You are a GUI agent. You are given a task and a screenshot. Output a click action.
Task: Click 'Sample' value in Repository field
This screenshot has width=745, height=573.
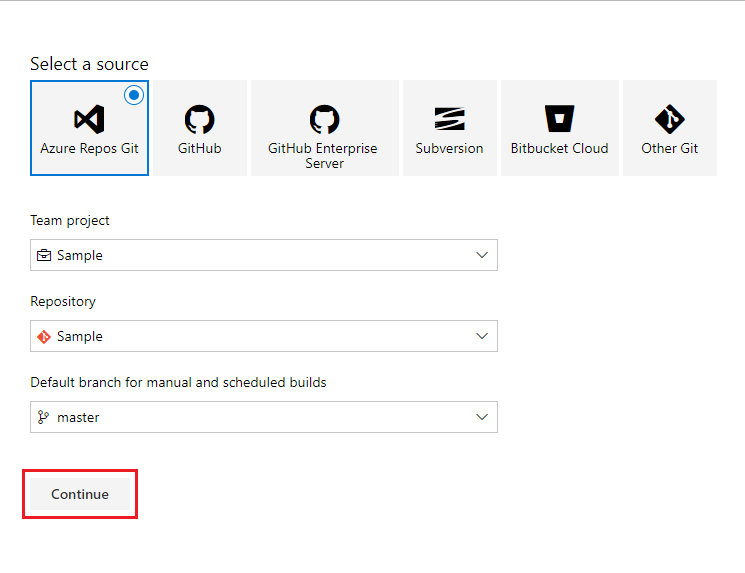(x=80, y=336)
